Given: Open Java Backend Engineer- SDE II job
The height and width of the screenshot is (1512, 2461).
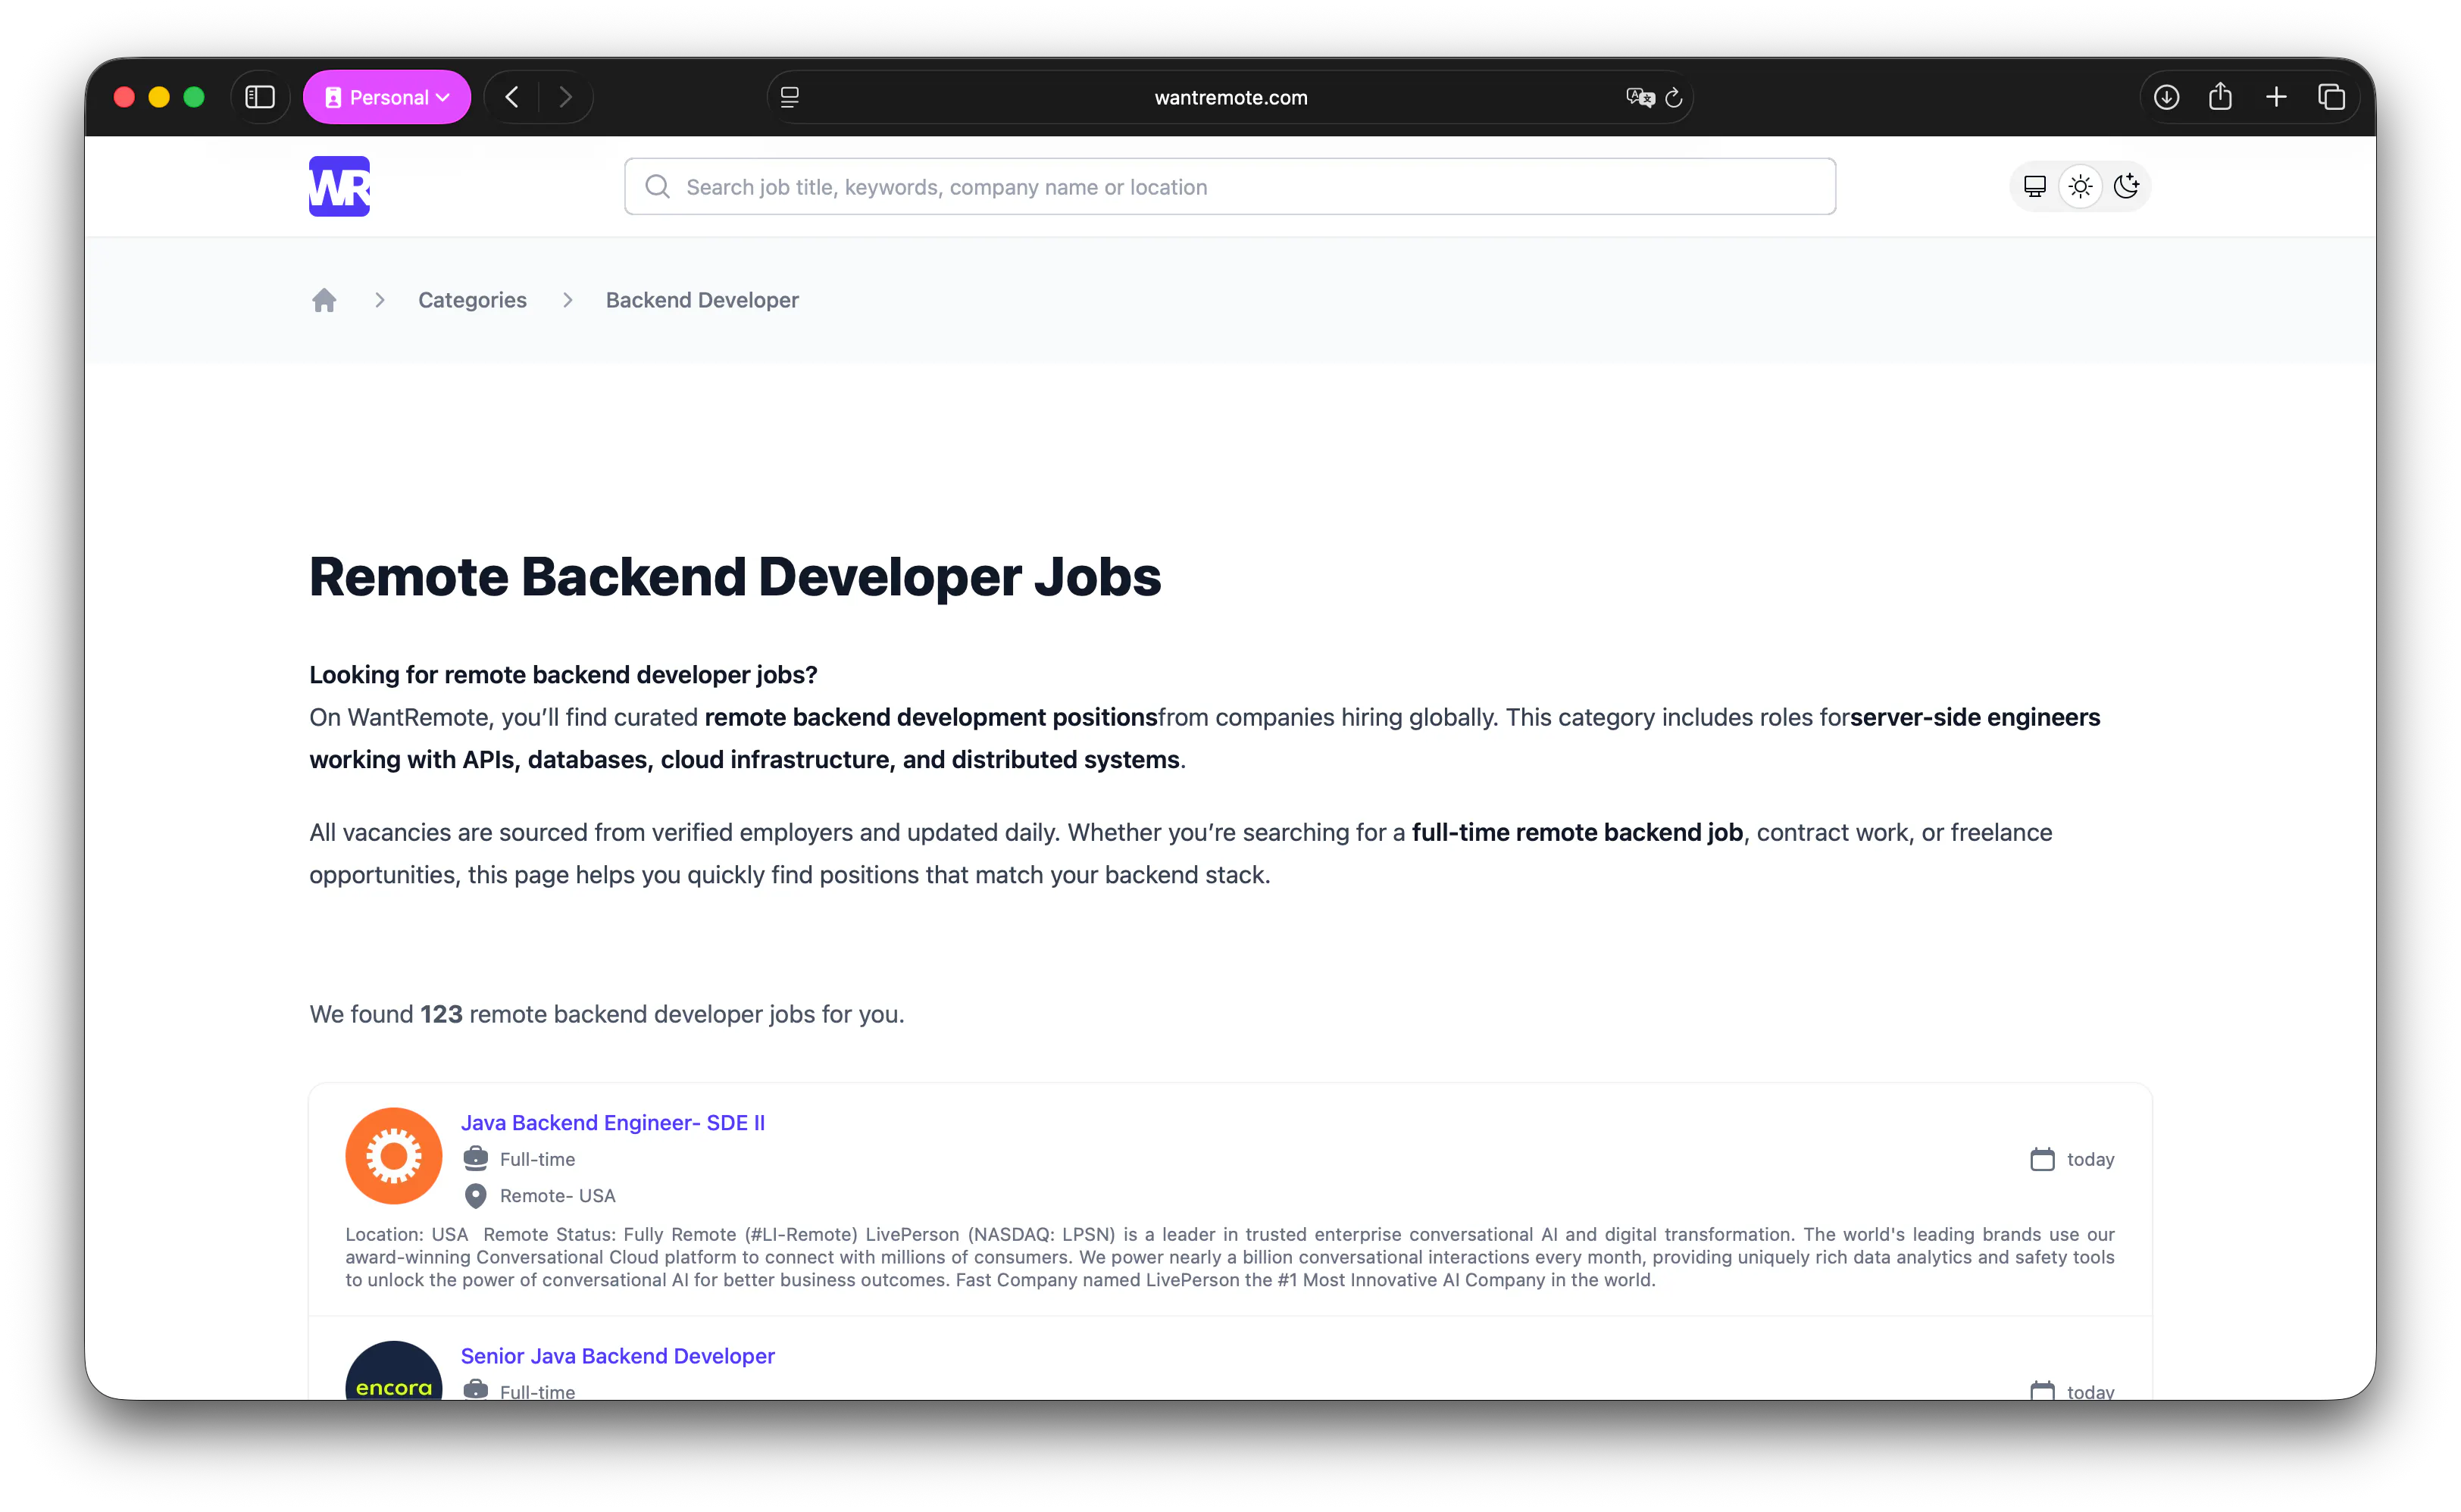Looking at the screenshot, I should click(x=613, y=1122).
